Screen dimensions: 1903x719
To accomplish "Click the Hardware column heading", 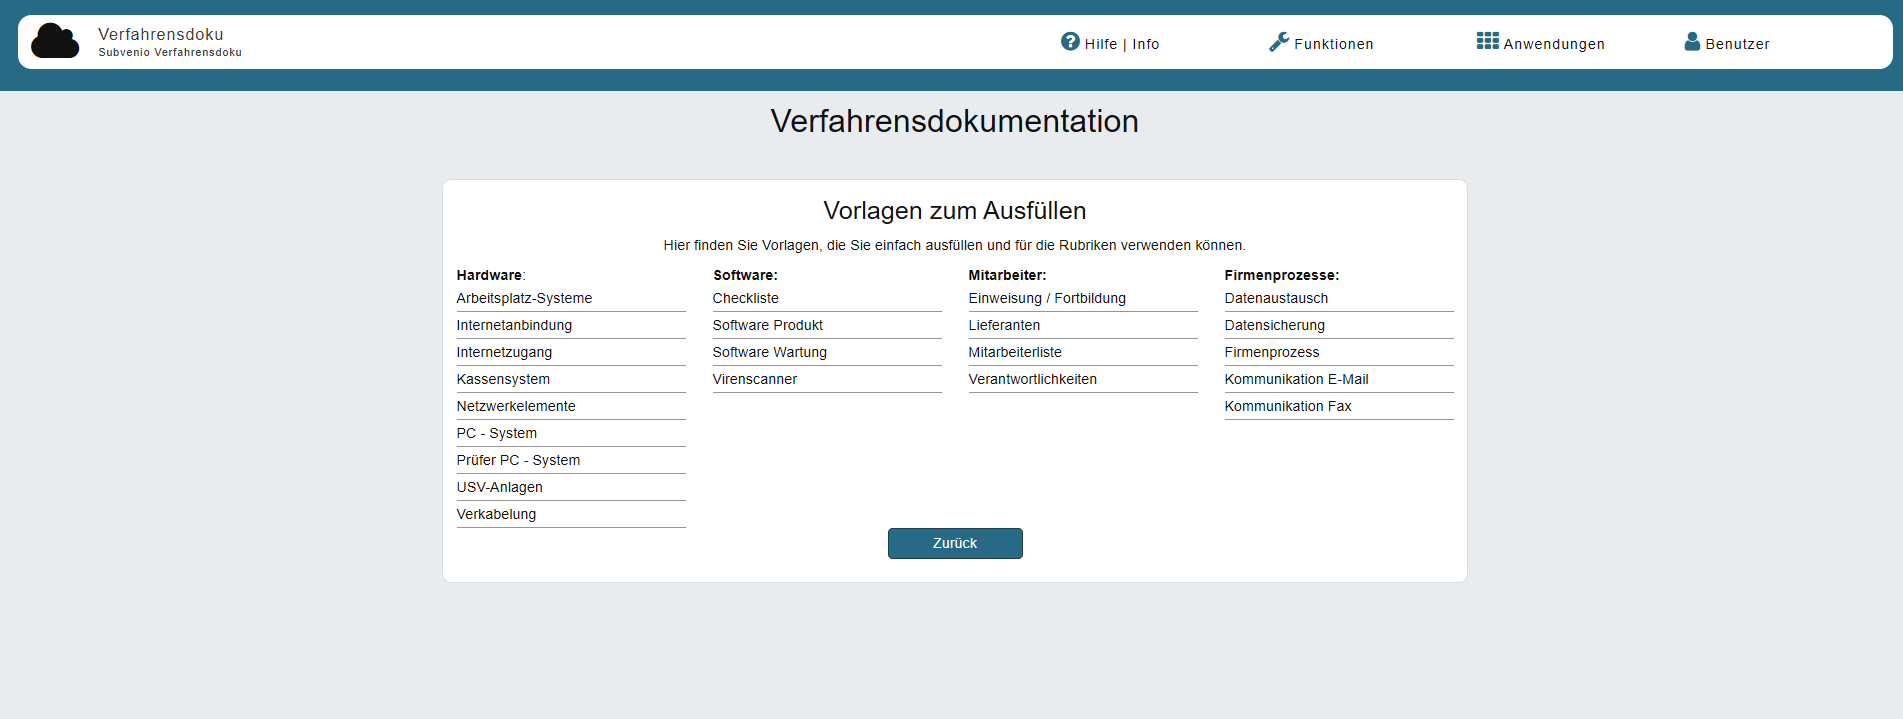I will click(x=490, y=275).
